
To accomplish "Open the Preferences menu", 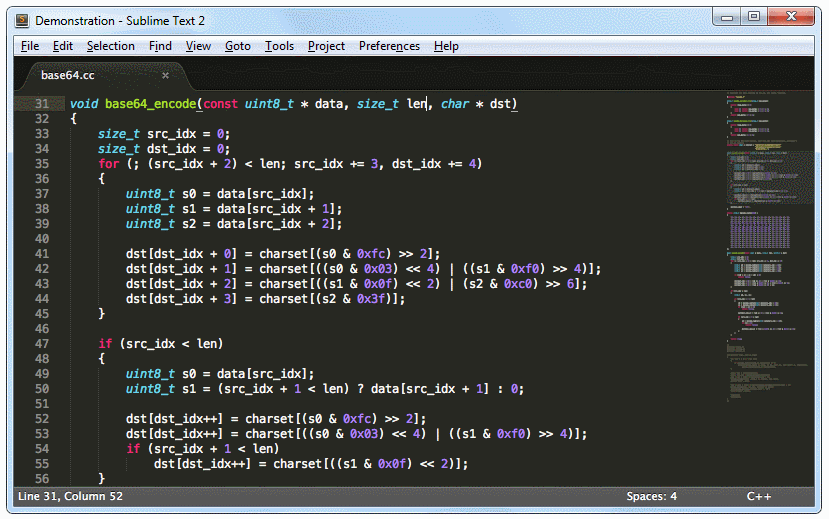I will (389, 46).
